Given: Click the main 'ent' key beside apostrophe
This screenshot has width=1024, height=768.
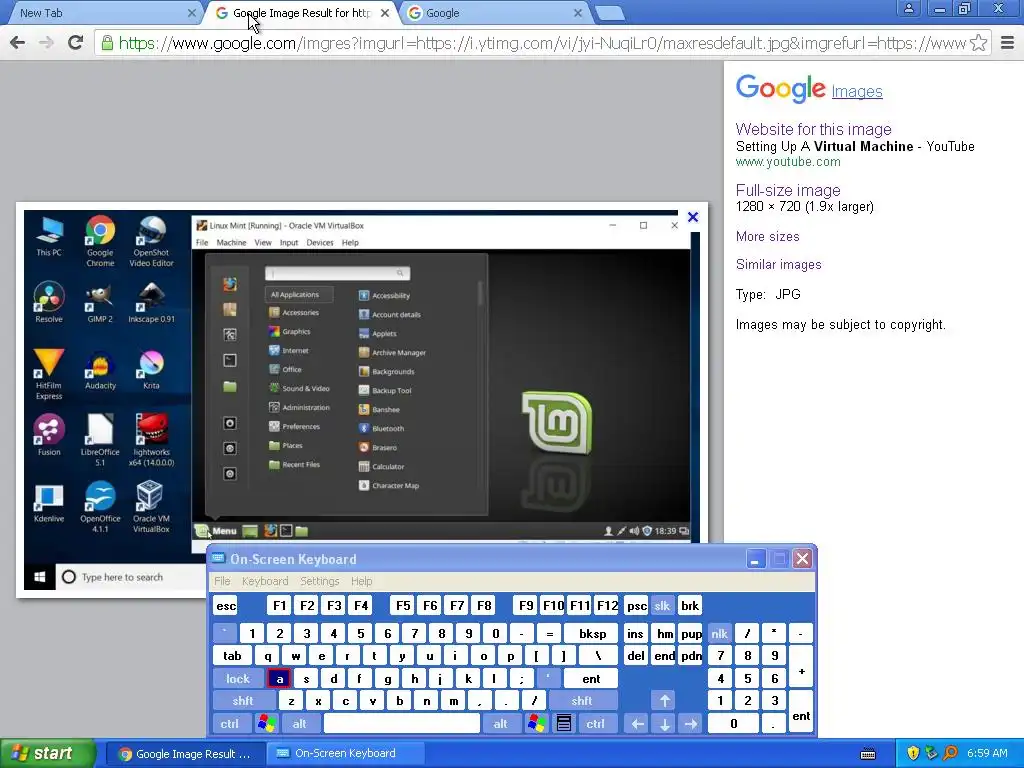Looking at the screenshot, I should coord(591,679).
